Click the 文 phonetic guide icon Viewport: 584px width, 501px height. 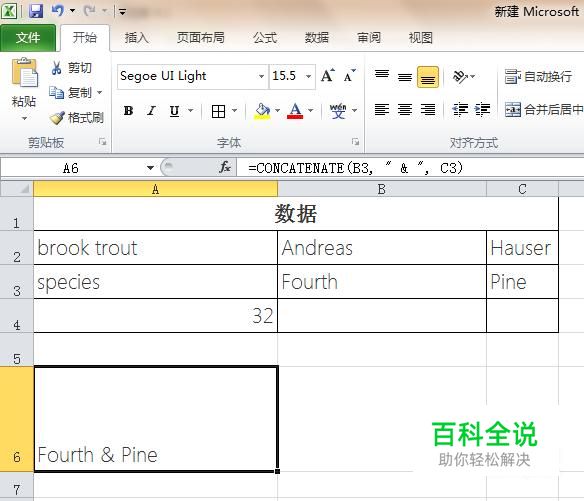(x=338, y=111)
